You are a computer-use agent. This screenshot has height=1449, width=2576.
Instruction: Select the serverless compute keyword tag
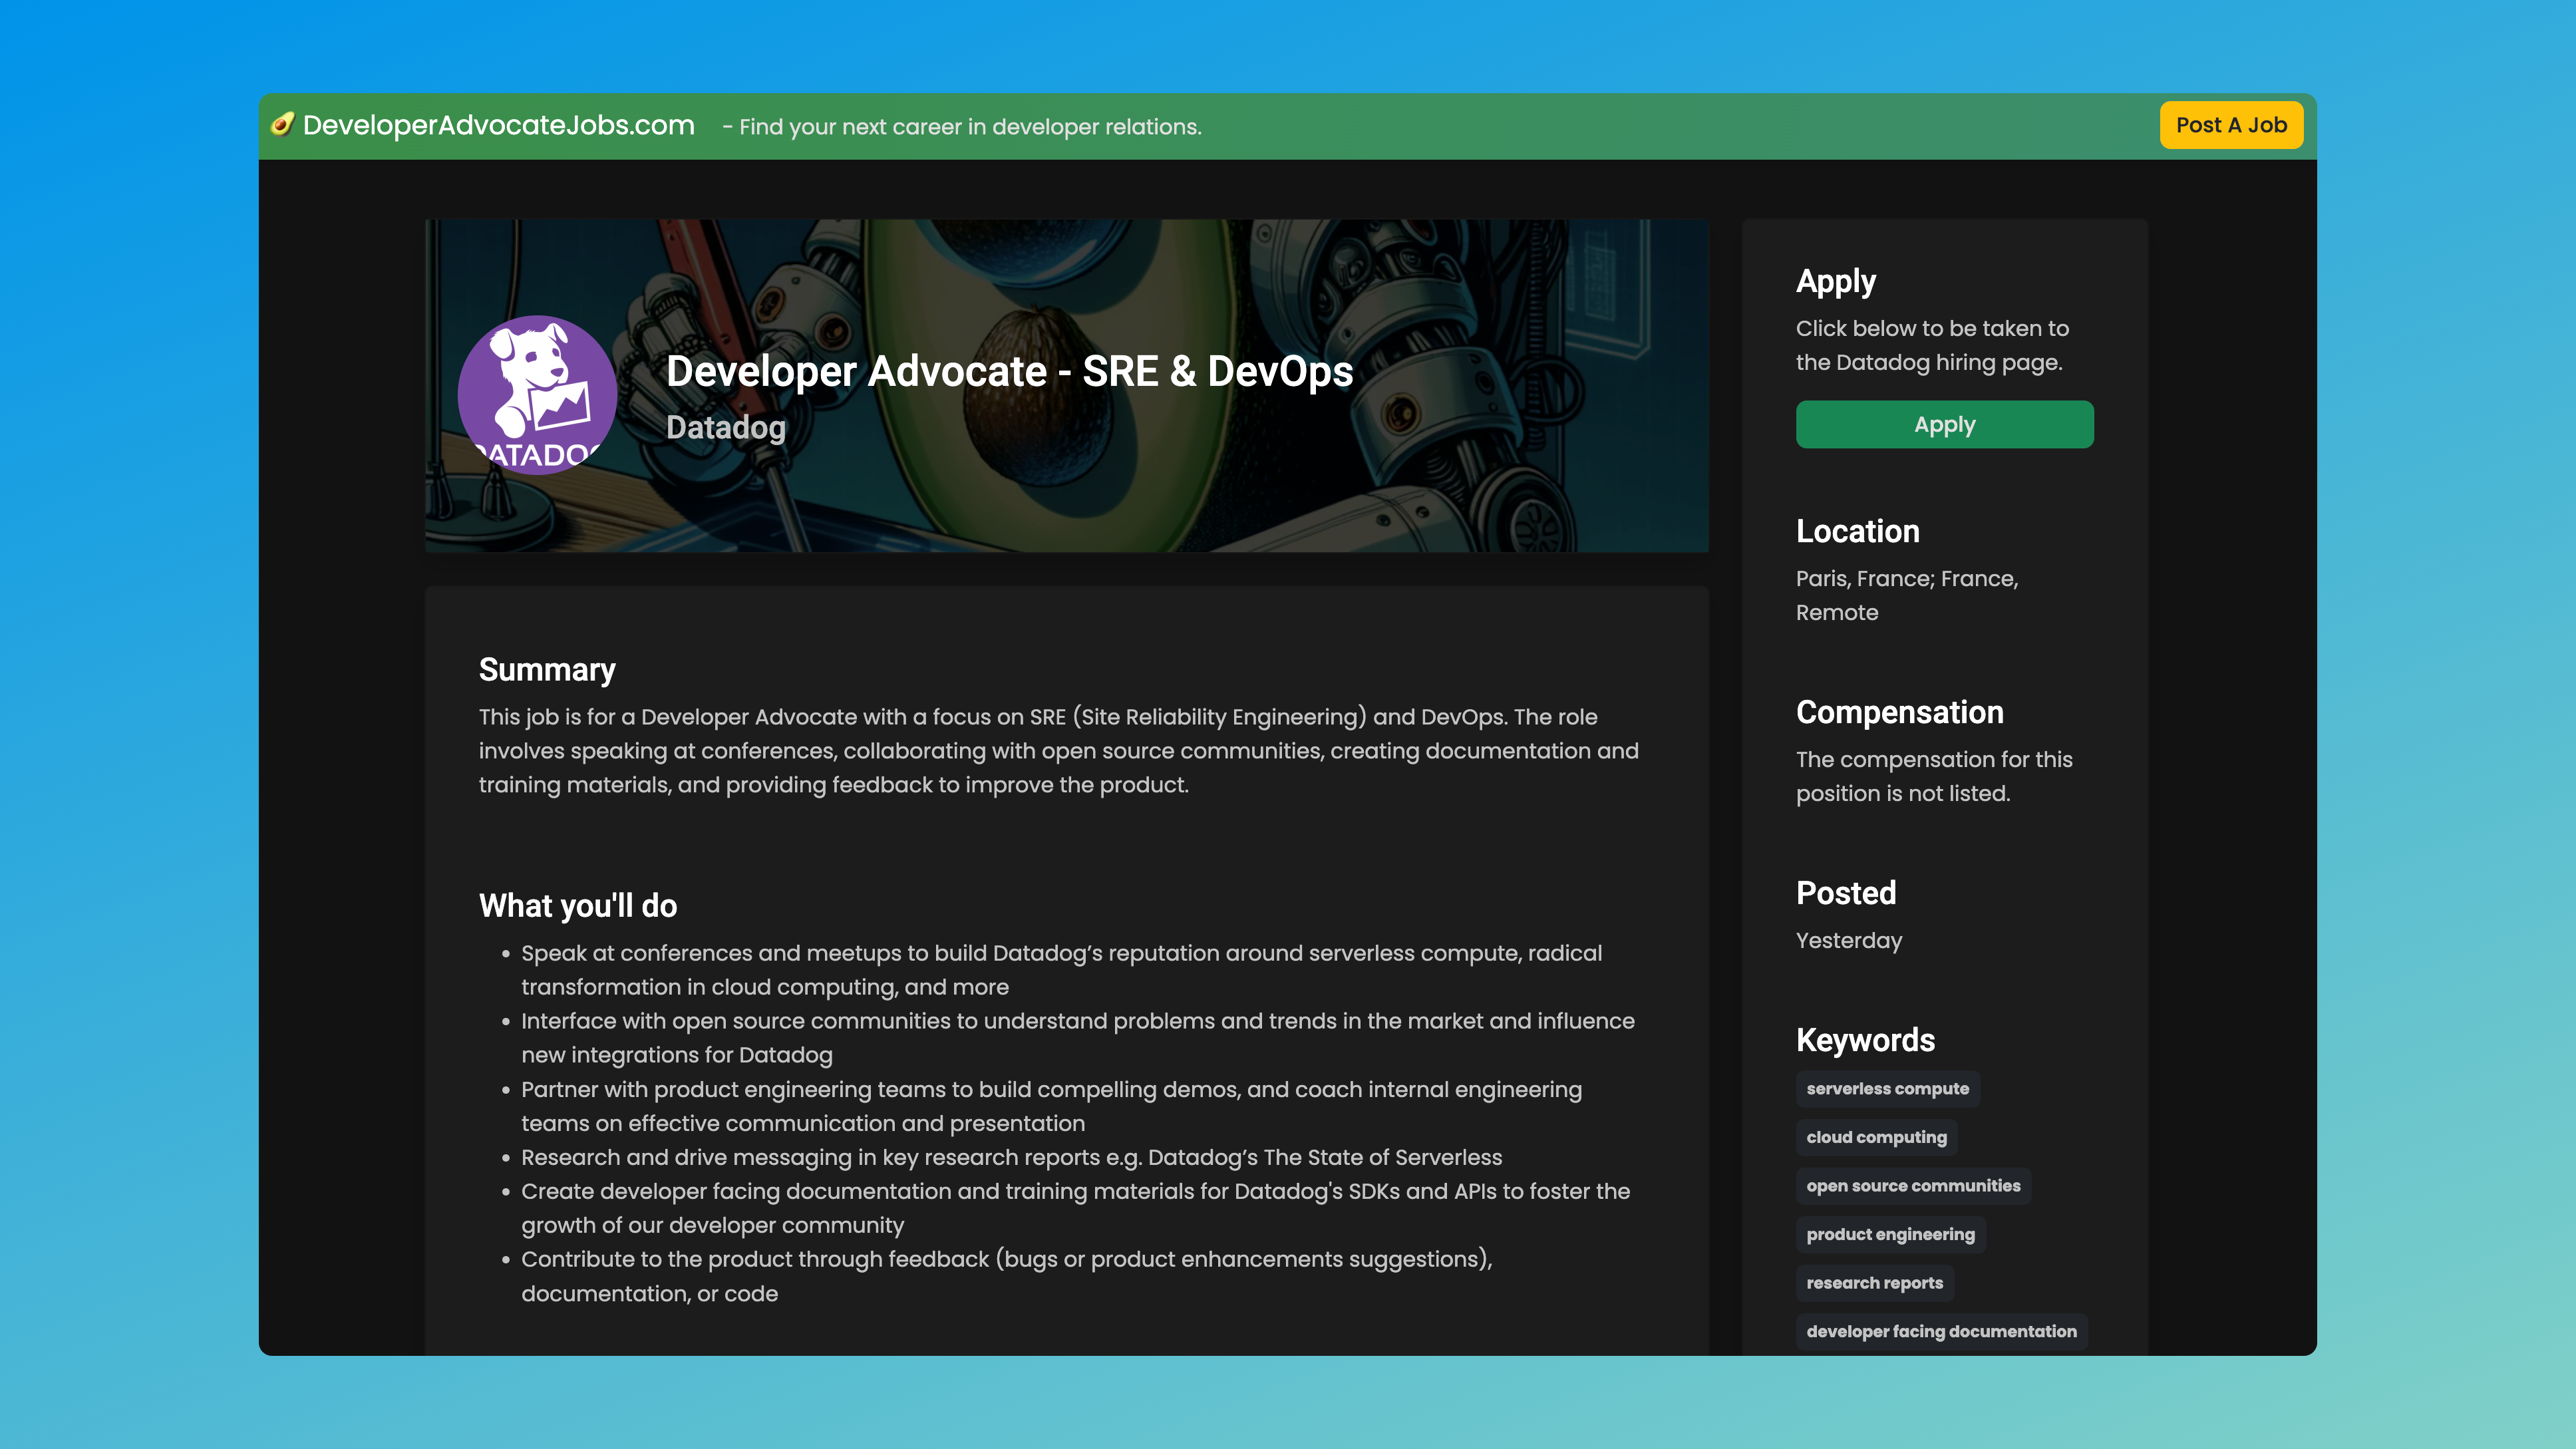tap(1887, 1088)
